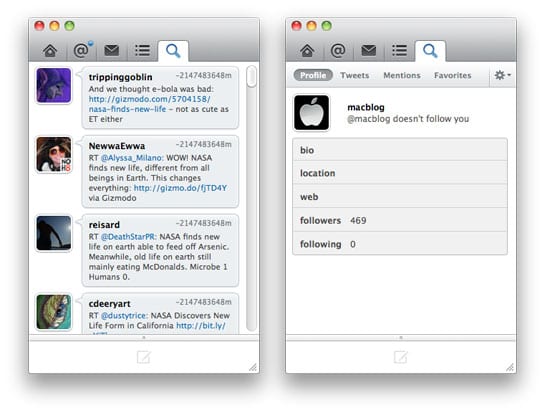
Task: Select the Profile tab pill
Action: pyautogui.click(x=313, y=75)
